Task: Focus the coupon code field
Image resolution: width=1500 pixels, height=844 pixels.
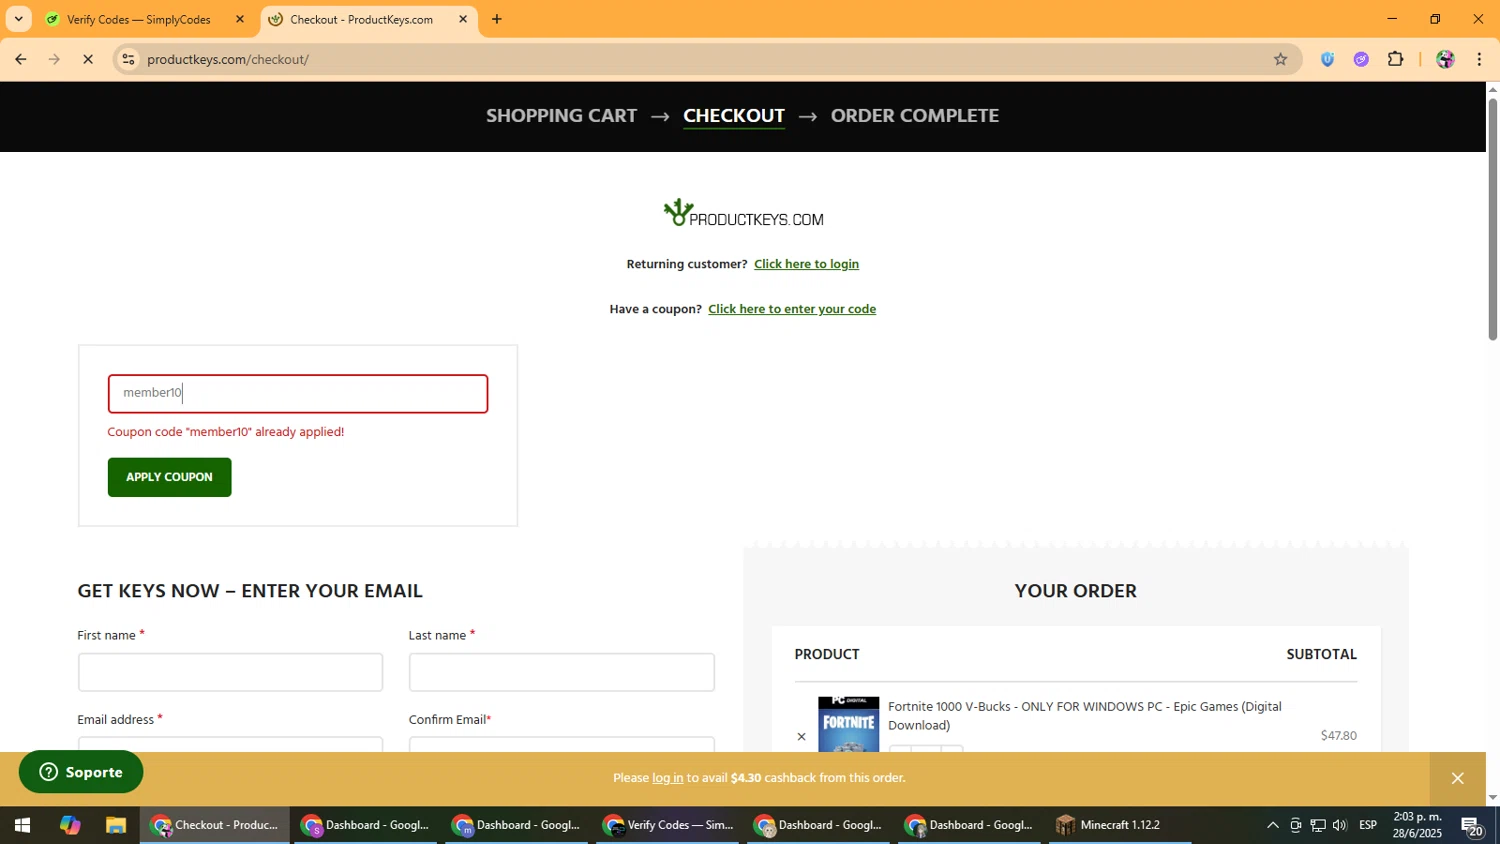Action: tap(298, 393)
